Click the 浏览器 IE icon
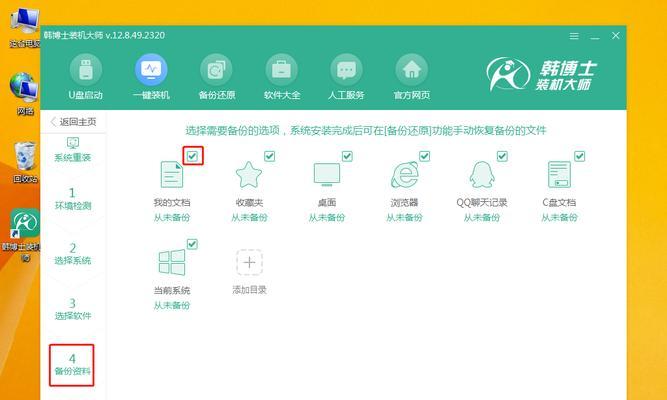667x400 pixels. tap(405, 174)
